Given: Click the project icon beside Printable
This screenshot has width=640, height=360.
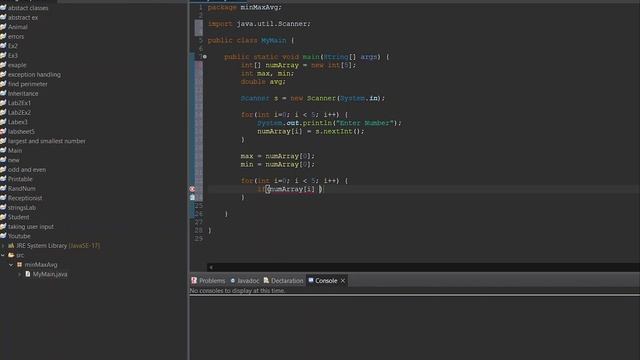Looking at the screenshot, I should click(x=3, y=179).
